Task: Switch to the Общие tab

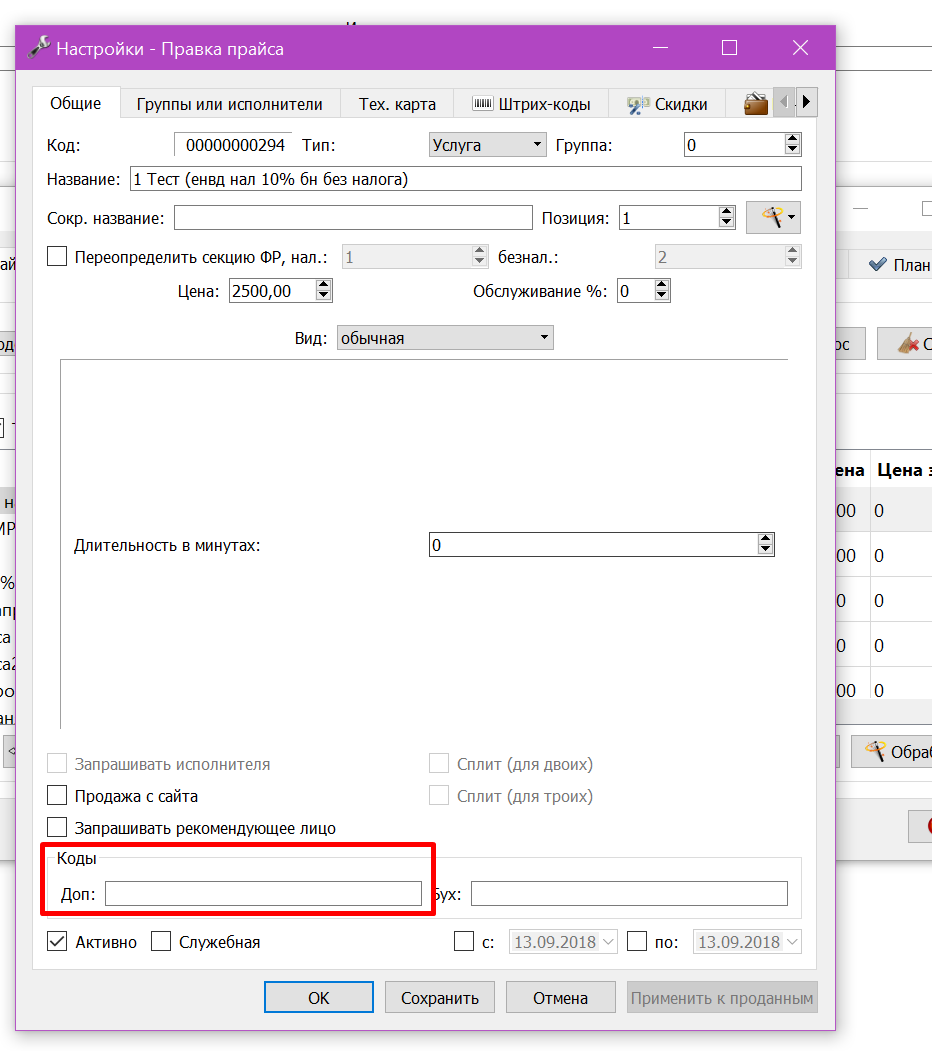Action: coord(76,103)
